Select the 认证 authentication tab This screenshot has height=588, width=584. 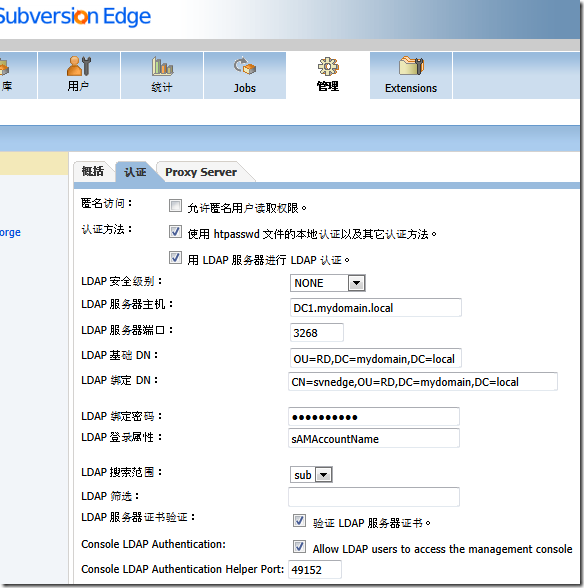pos(135,172)
